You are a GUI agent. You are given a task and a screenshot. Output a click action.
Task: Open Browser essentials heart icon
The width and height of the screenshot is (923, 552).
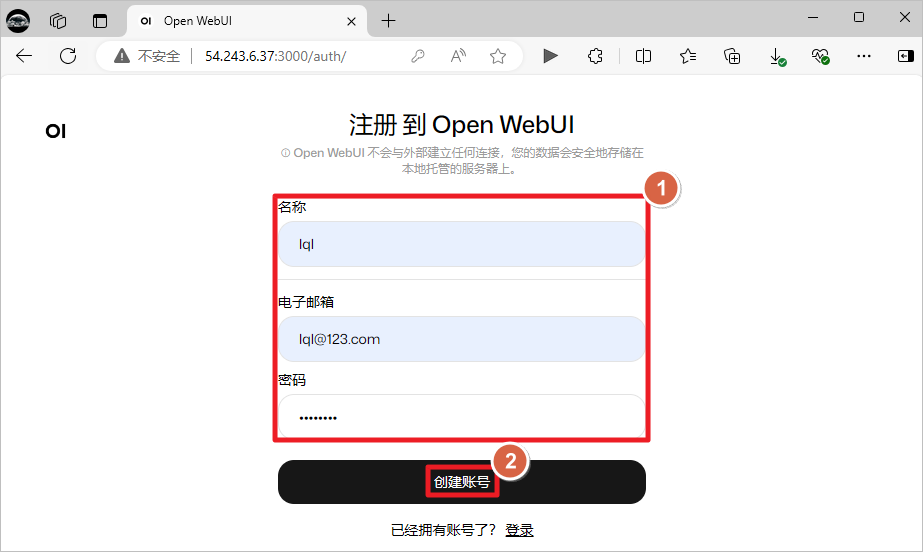coord(821,56)
